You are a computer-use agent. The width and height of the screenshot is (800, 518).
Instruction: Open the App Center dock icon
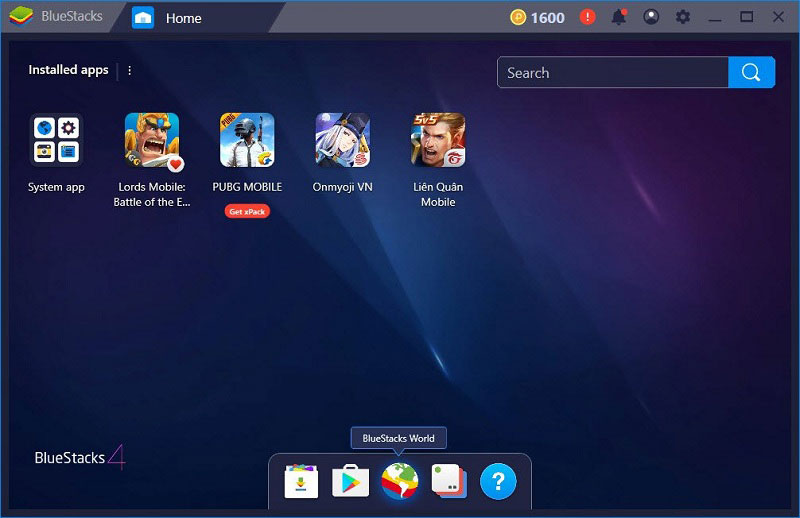(301, 481)
